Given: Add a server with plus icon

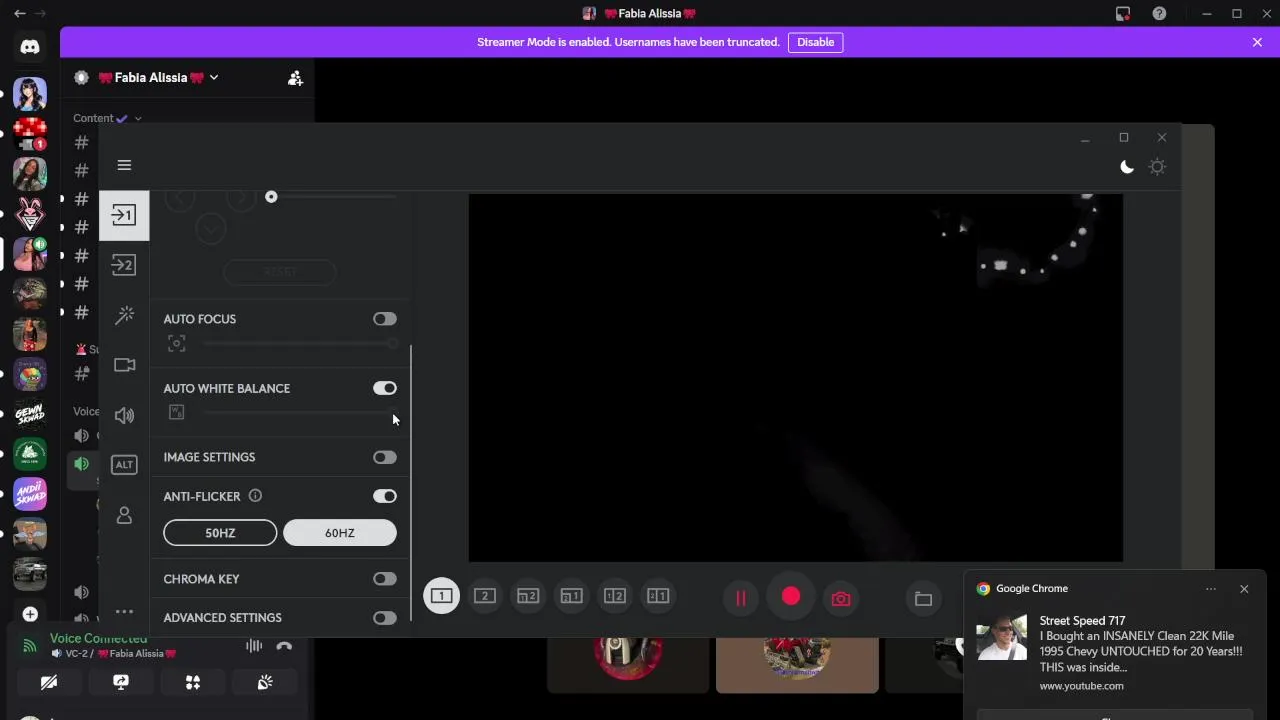Looking at the screenshot, I should point(30,614).
